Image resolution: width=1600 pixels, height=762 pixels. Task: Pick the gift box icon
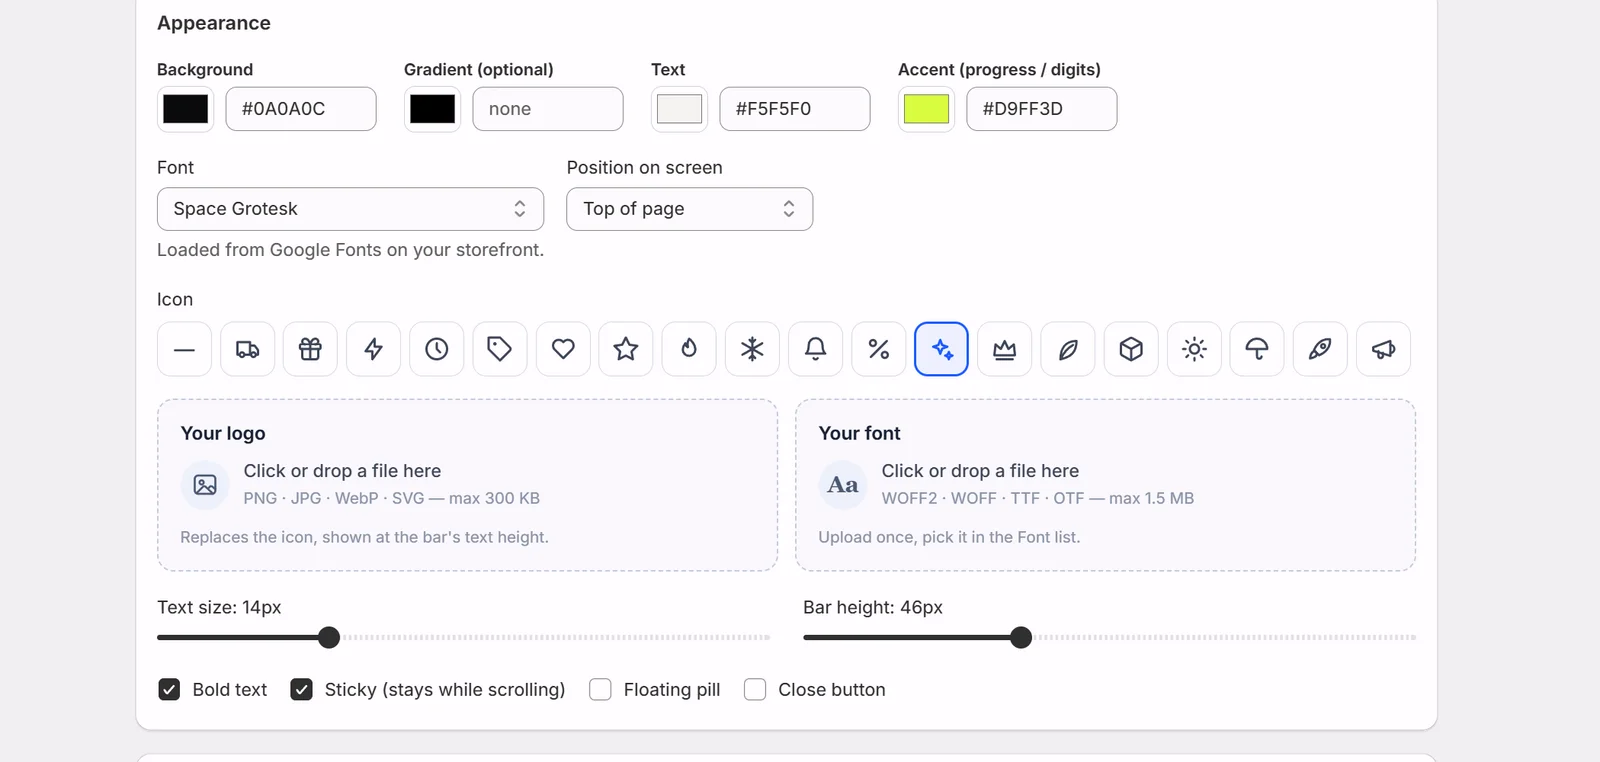[310, 349]
